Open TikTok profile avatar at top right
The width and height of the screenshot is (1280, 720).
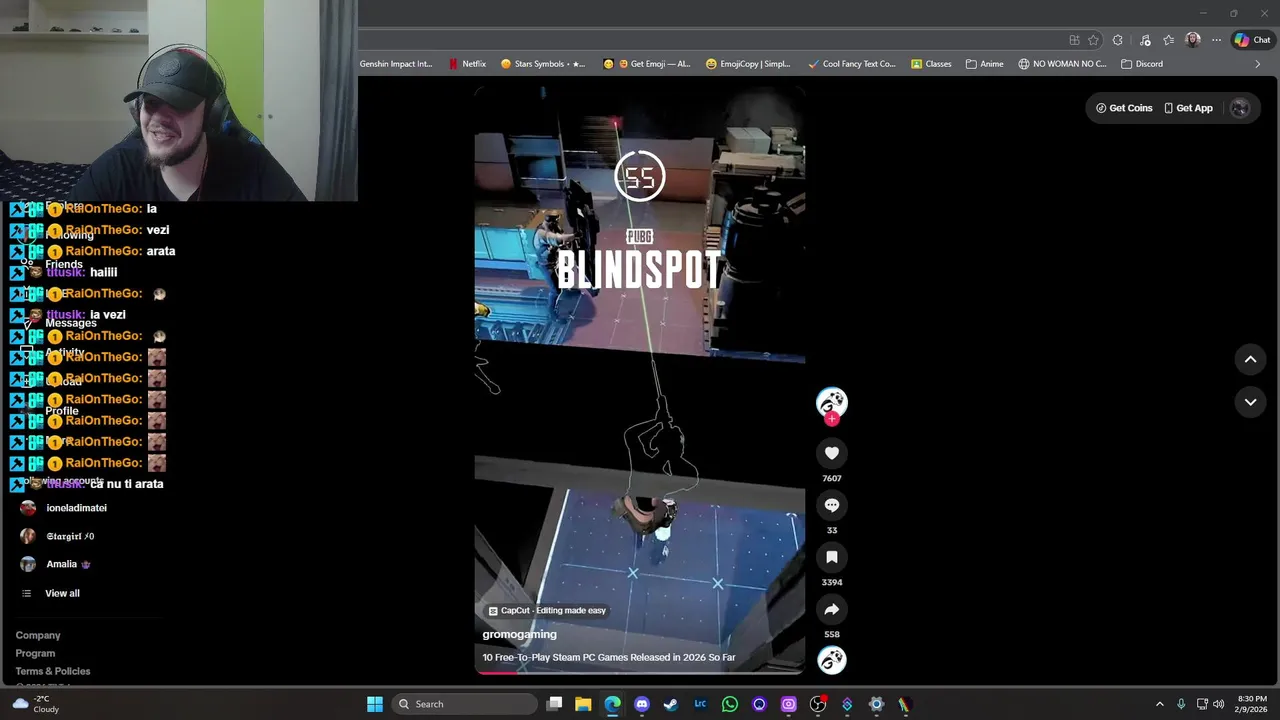pos(1240,108)
